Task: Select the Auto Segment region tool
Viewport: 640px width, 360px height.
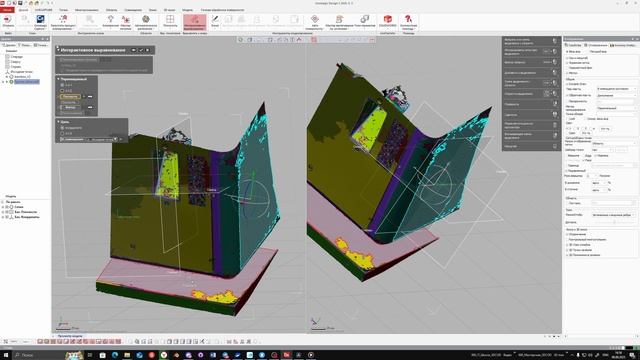Action: pyautogui.click(x=146, y=22)
